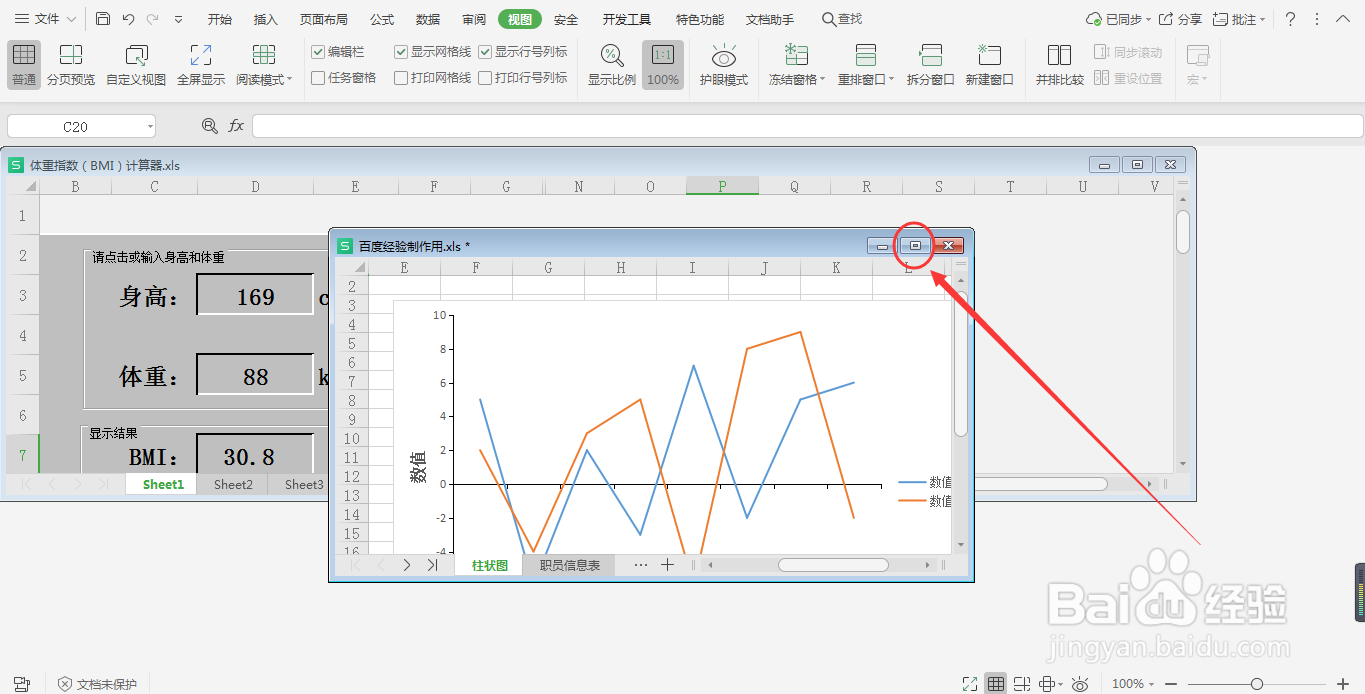Save the document with the floppy icon
The image size is (1365, 694).
(103, 19)
